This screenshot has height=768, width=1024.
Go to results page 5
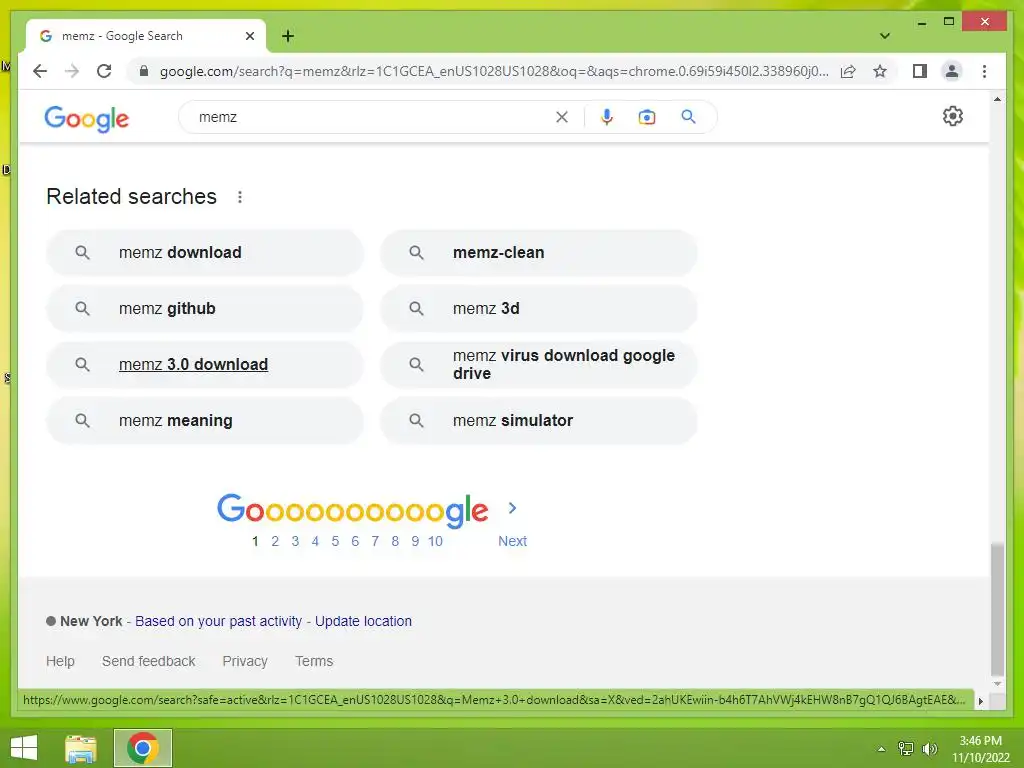(x=335, y=541)
